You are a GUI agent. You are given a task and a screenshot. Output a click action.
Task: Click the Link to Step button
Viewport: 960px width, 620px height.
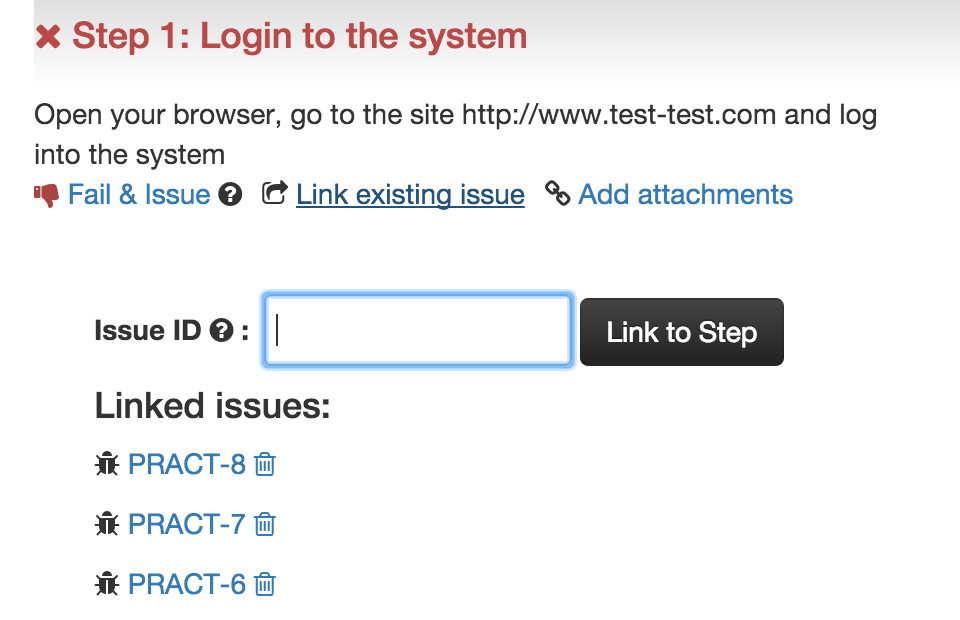(681, 332)
